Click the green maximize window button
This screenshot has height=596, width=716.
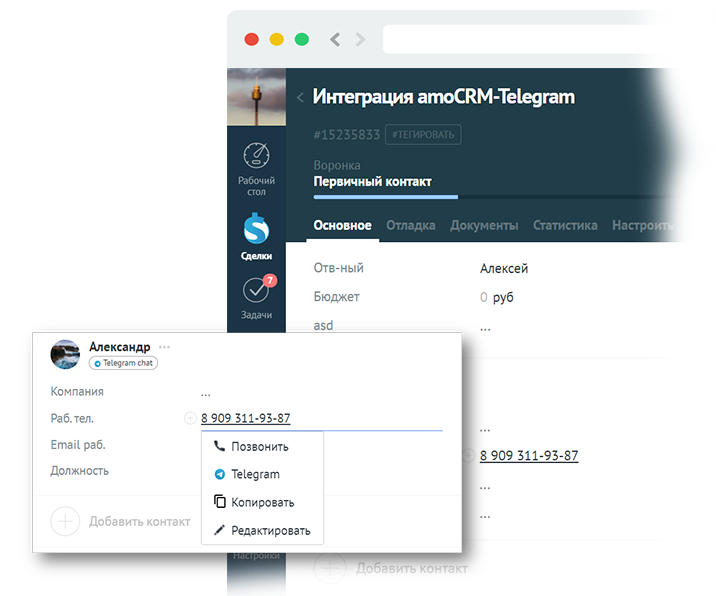[x=302, y=40]
